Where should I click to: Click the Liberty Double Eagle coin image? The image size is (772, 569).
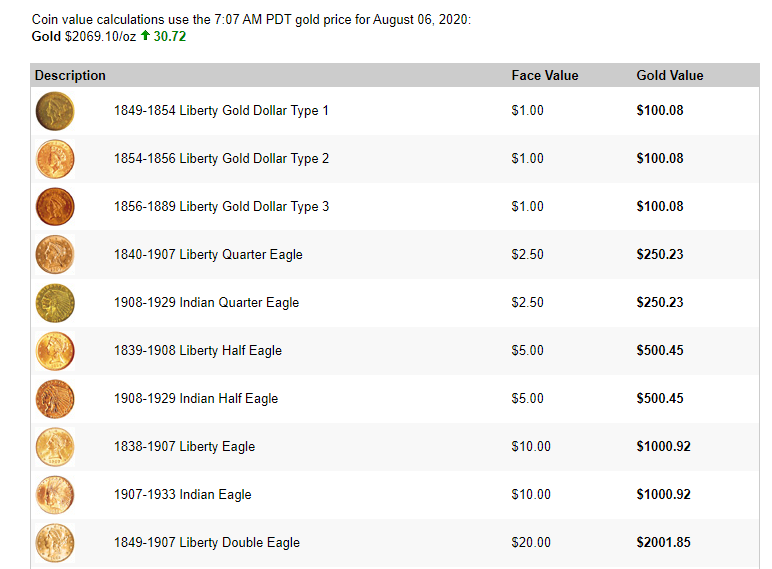click(x=54, y=543)
